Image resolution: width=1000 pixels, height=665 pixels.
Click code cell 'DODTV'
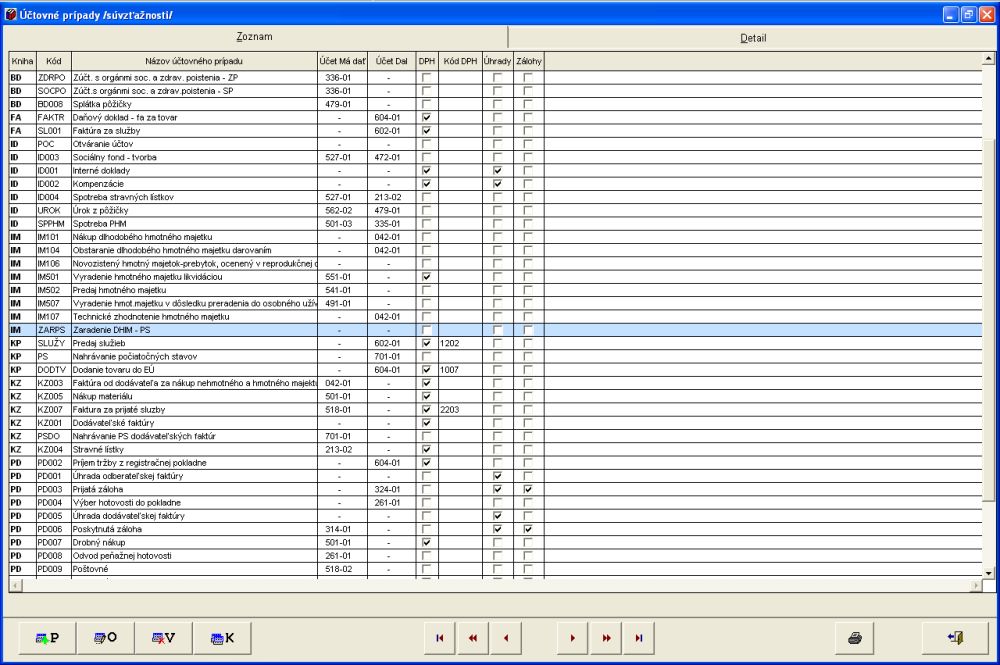click(54, 370)
